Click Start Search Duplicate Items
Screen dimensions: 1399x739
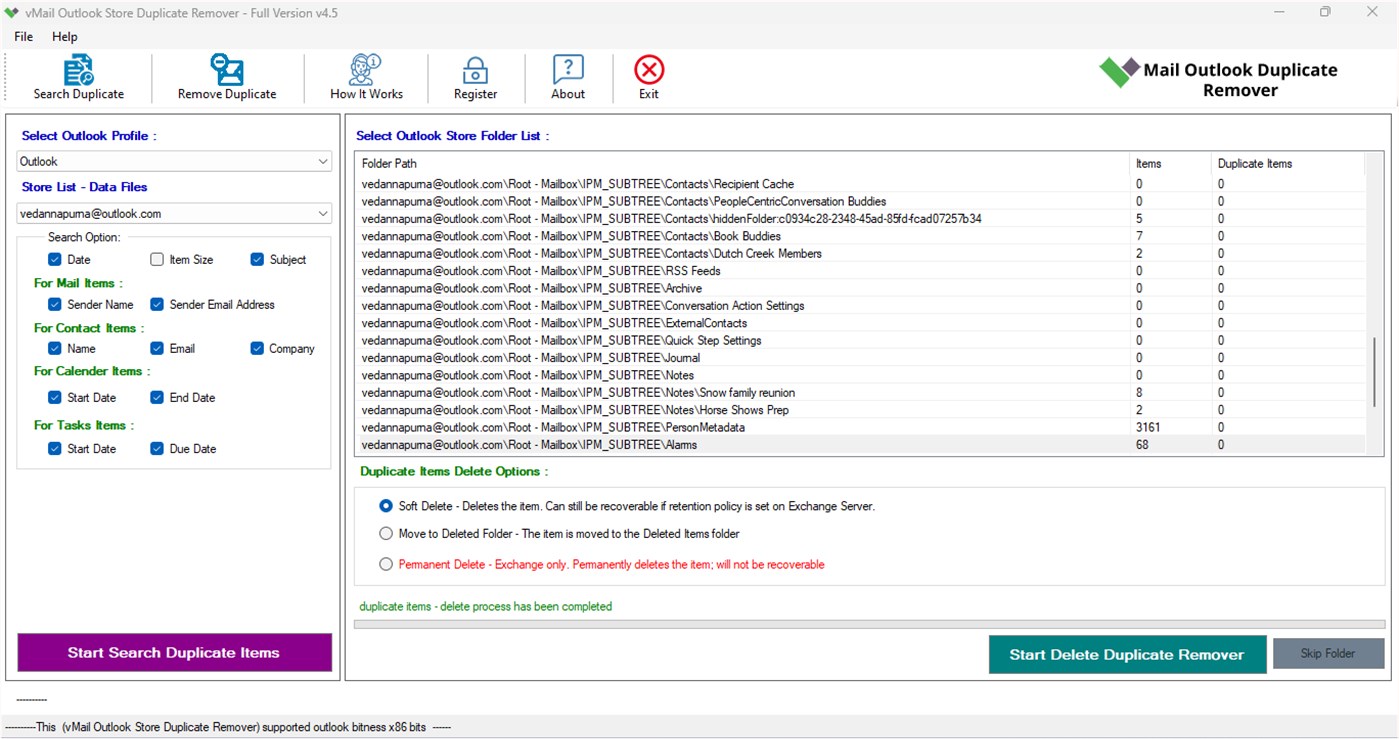(174, 652)
